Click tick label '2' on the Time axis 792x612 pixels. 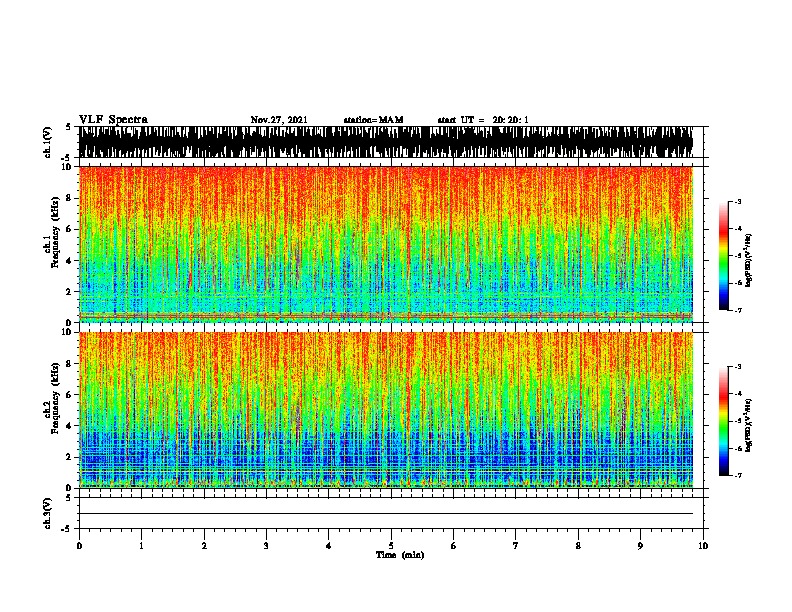[204, 546]
